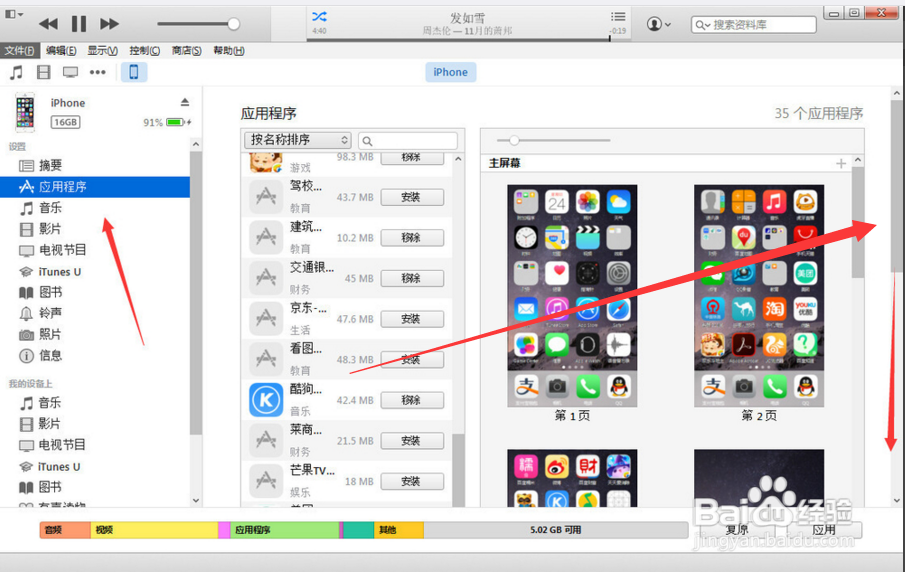Rewind to previous track
Screen dimensions: 905x572
[48, 24]
